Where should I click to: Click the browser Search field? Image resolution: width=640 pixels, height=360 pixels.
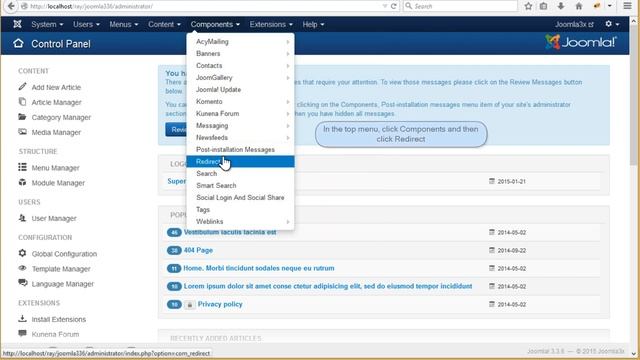[460, 6]
